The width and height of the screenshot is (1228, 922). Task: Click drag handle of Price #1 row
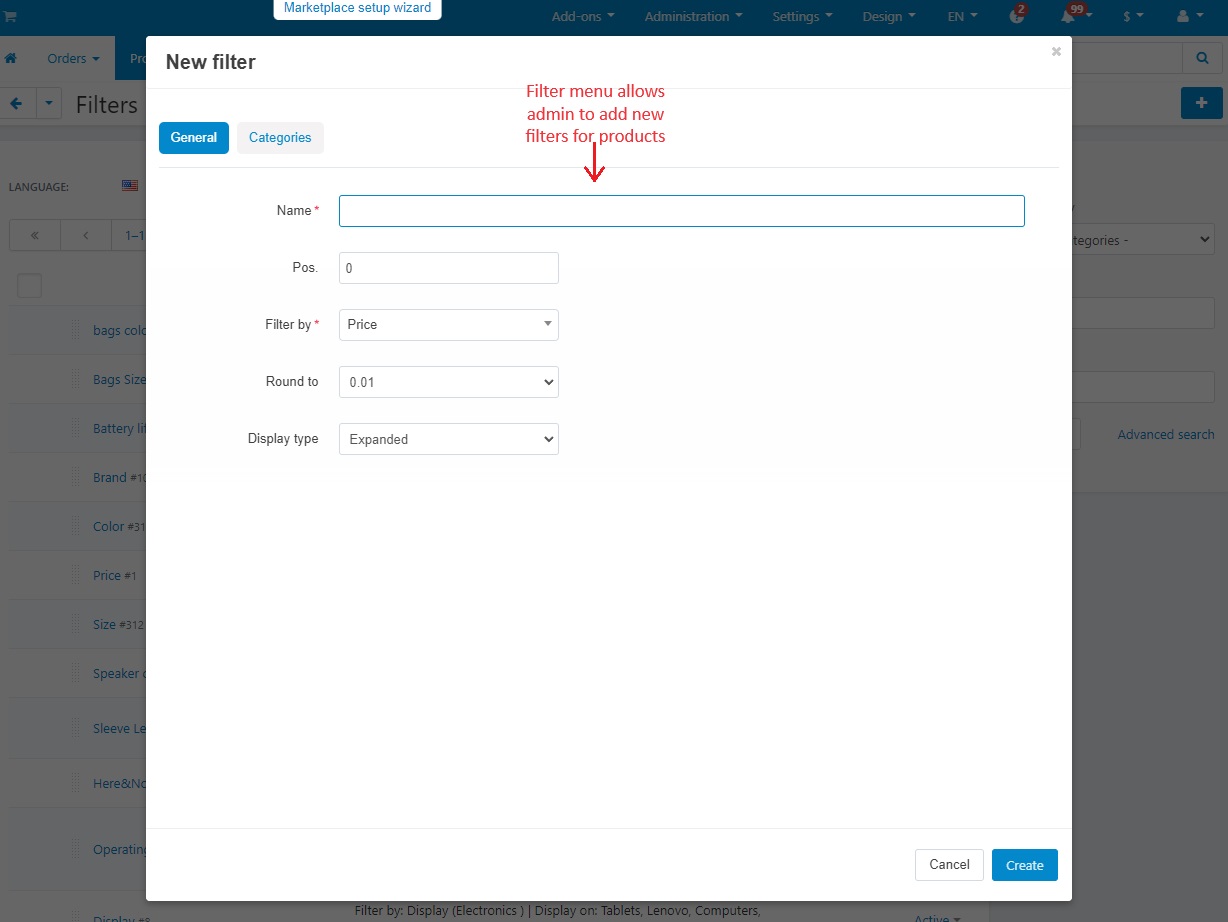(75, 575)
